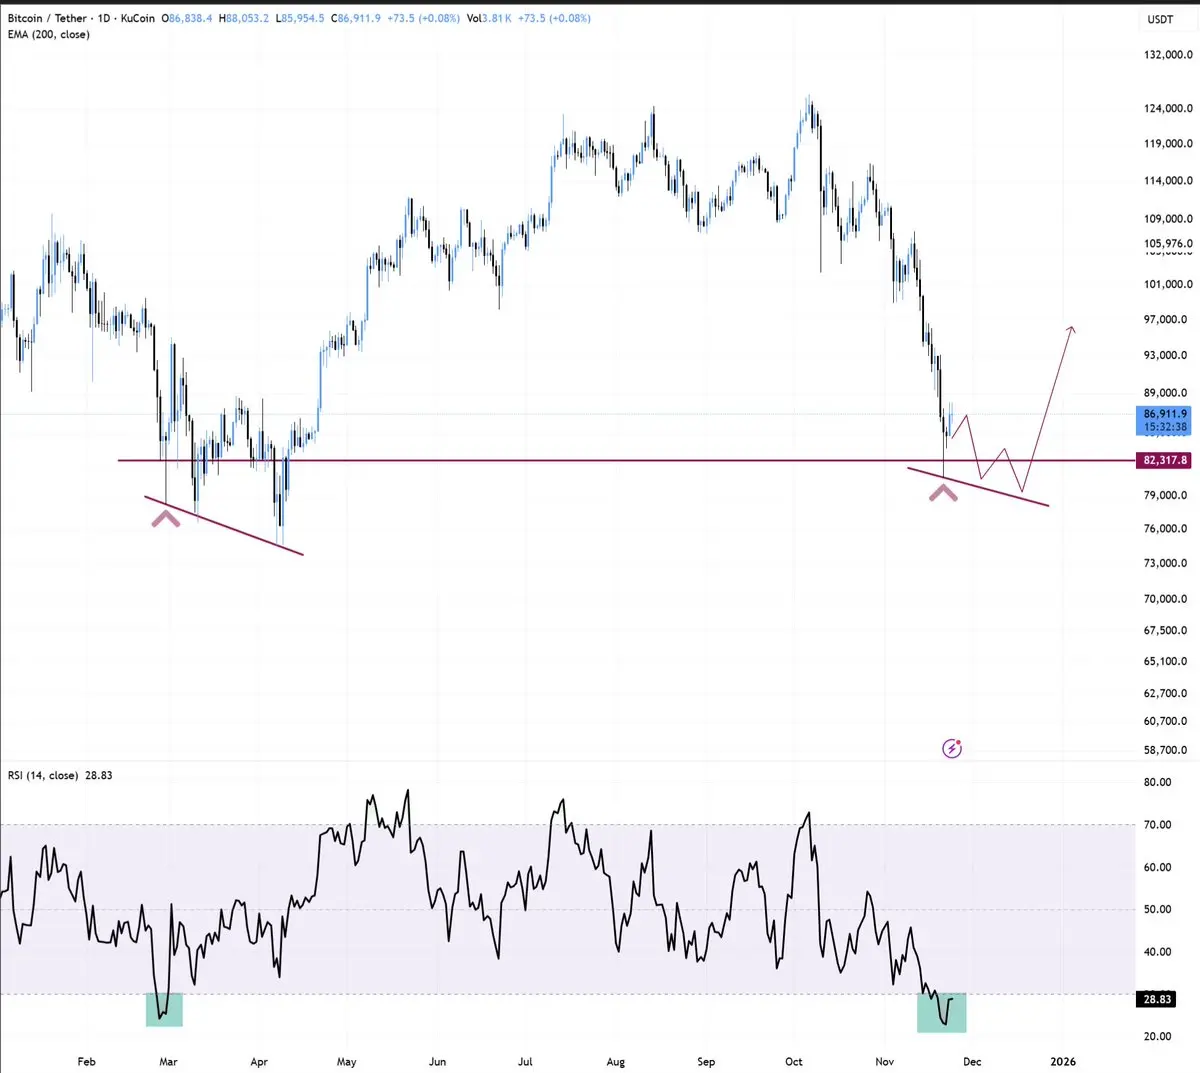1200x1073 pixels.
Task: Select the projected price path arrow drawing
Action: coord(1013,409)
